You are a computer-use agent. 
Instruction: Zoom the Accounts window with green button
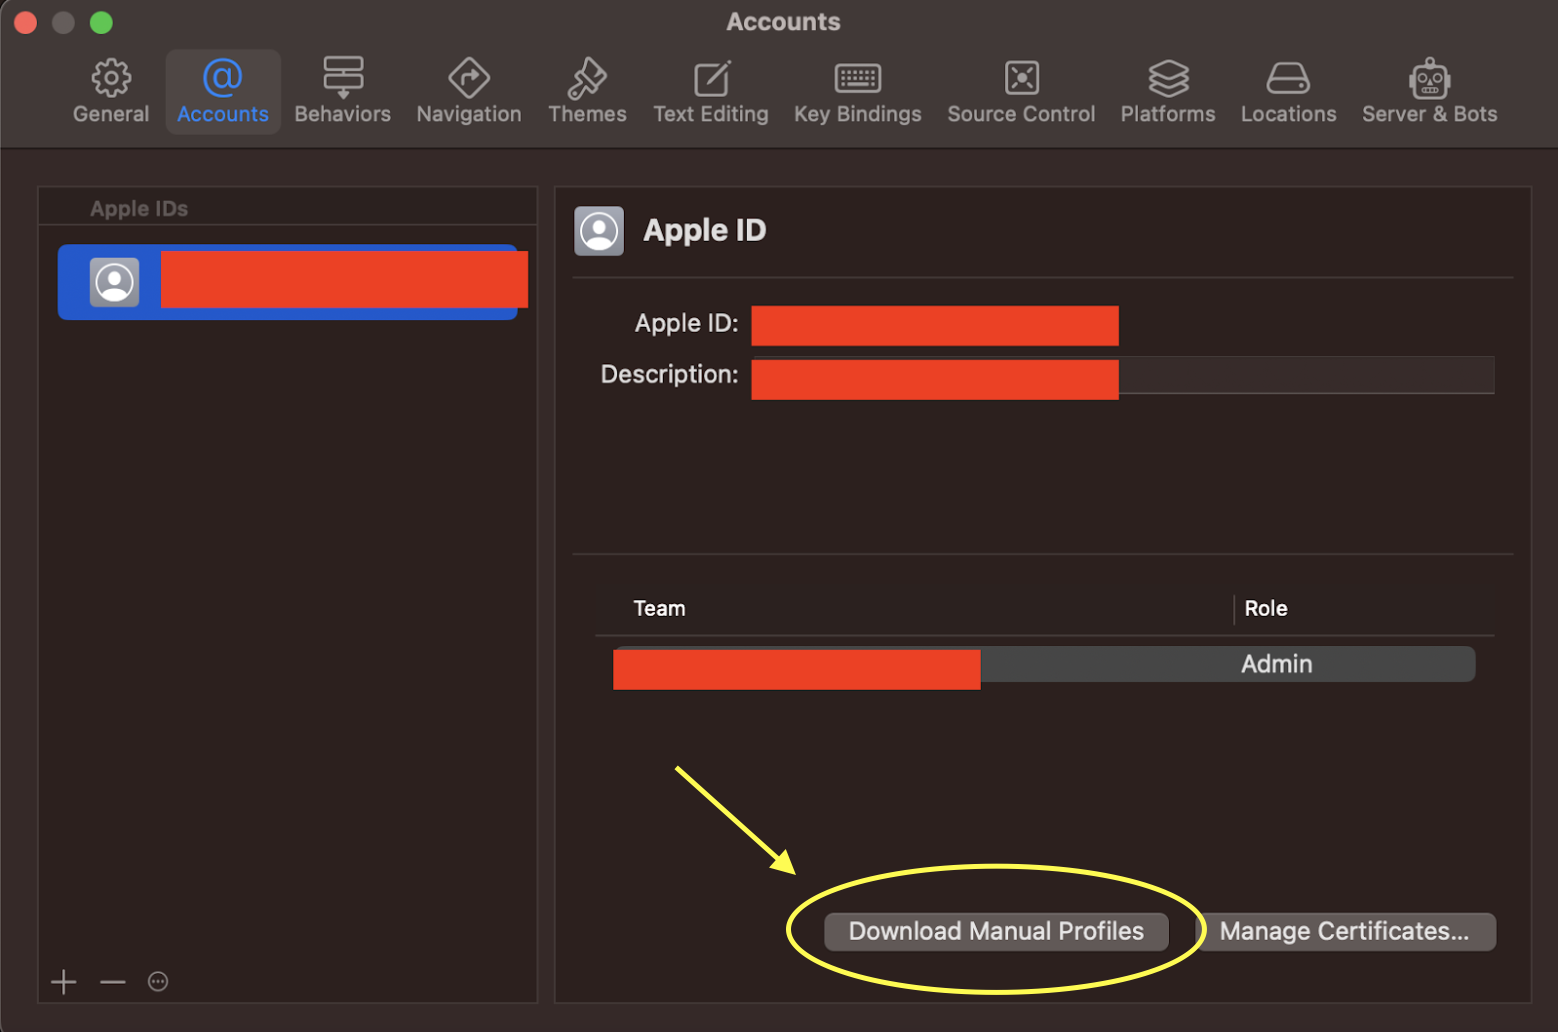coord(101,22)
